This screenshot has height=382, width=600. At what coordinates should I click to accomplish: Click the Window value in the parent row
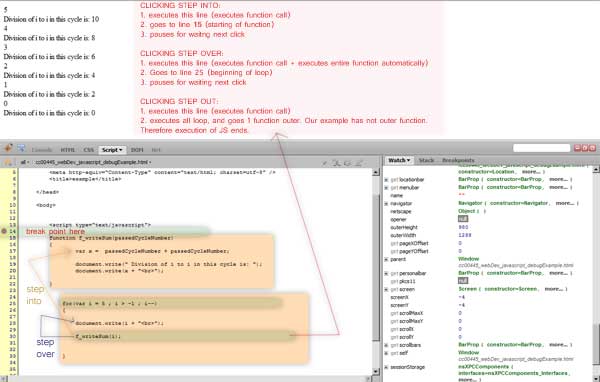(x=468, y=259)
